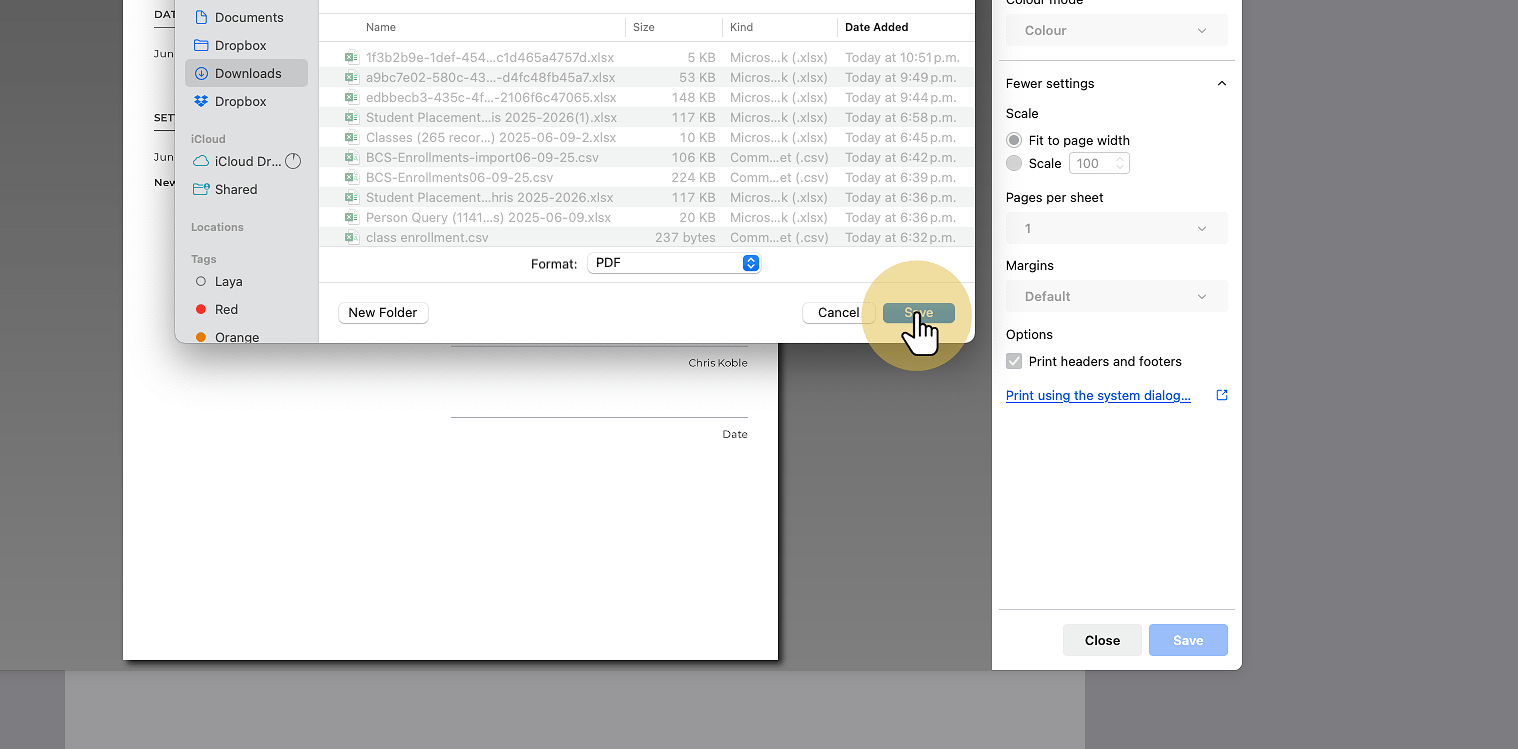Screen dimensions: 1518x749
Task: Open the Pages per sheet dropdown
Action: click(x=1116, y=228)
